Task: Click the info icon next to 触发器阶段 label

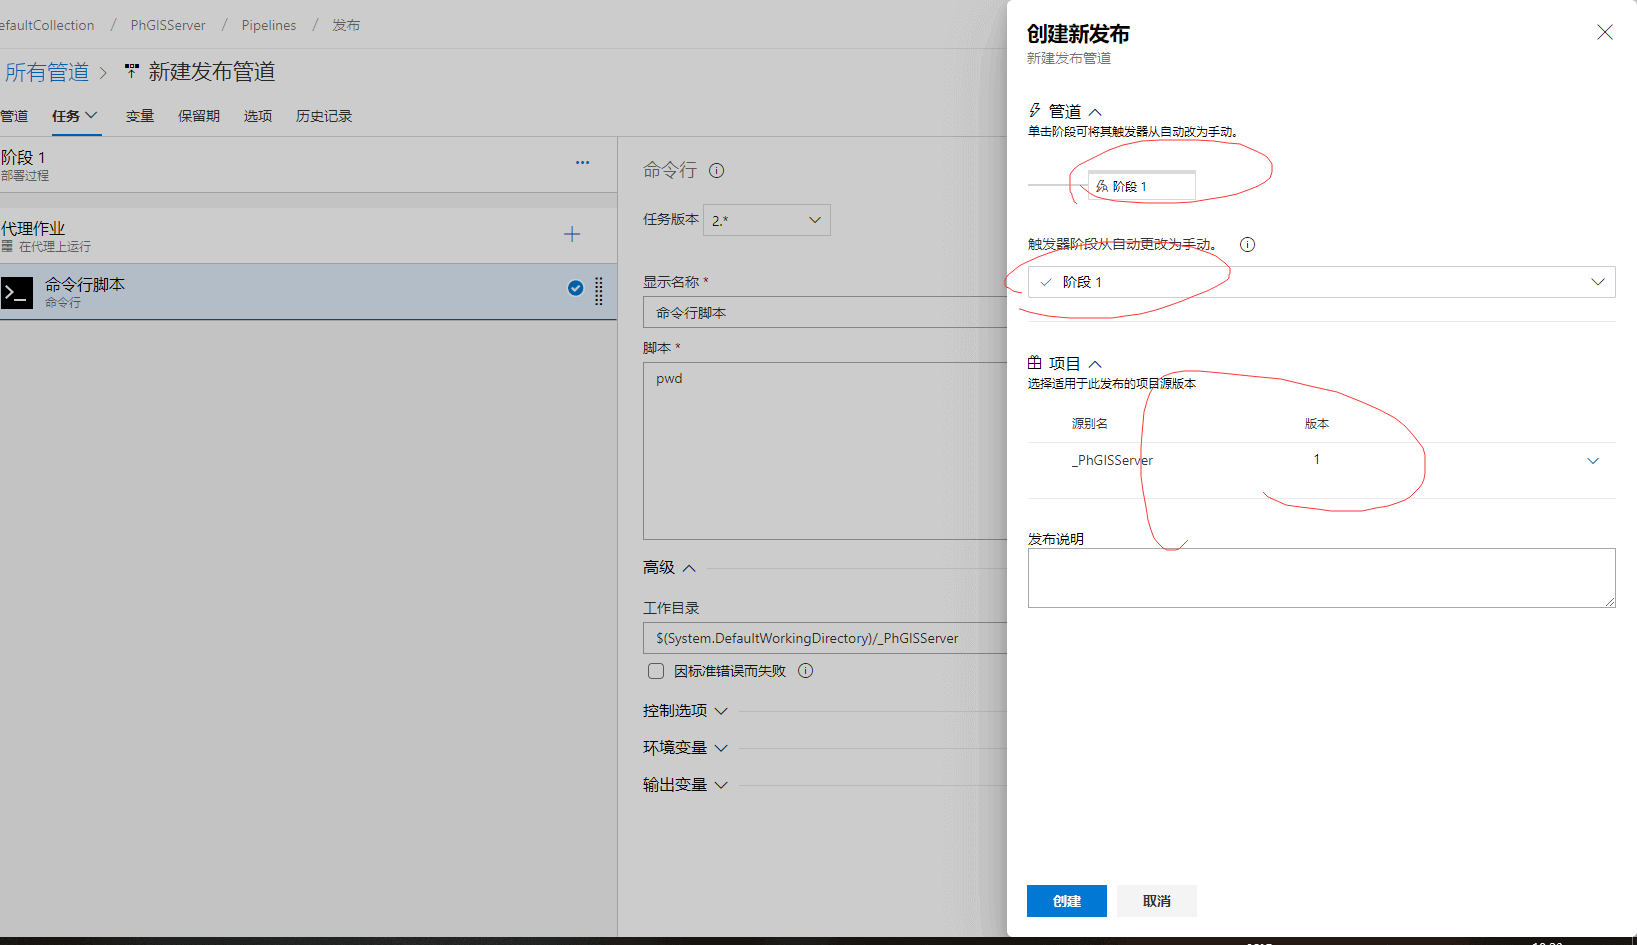Action: point(1247,245)
